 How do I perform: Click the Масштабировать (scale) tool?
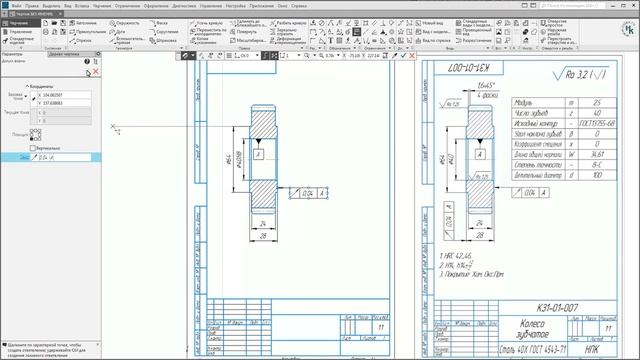248,41
